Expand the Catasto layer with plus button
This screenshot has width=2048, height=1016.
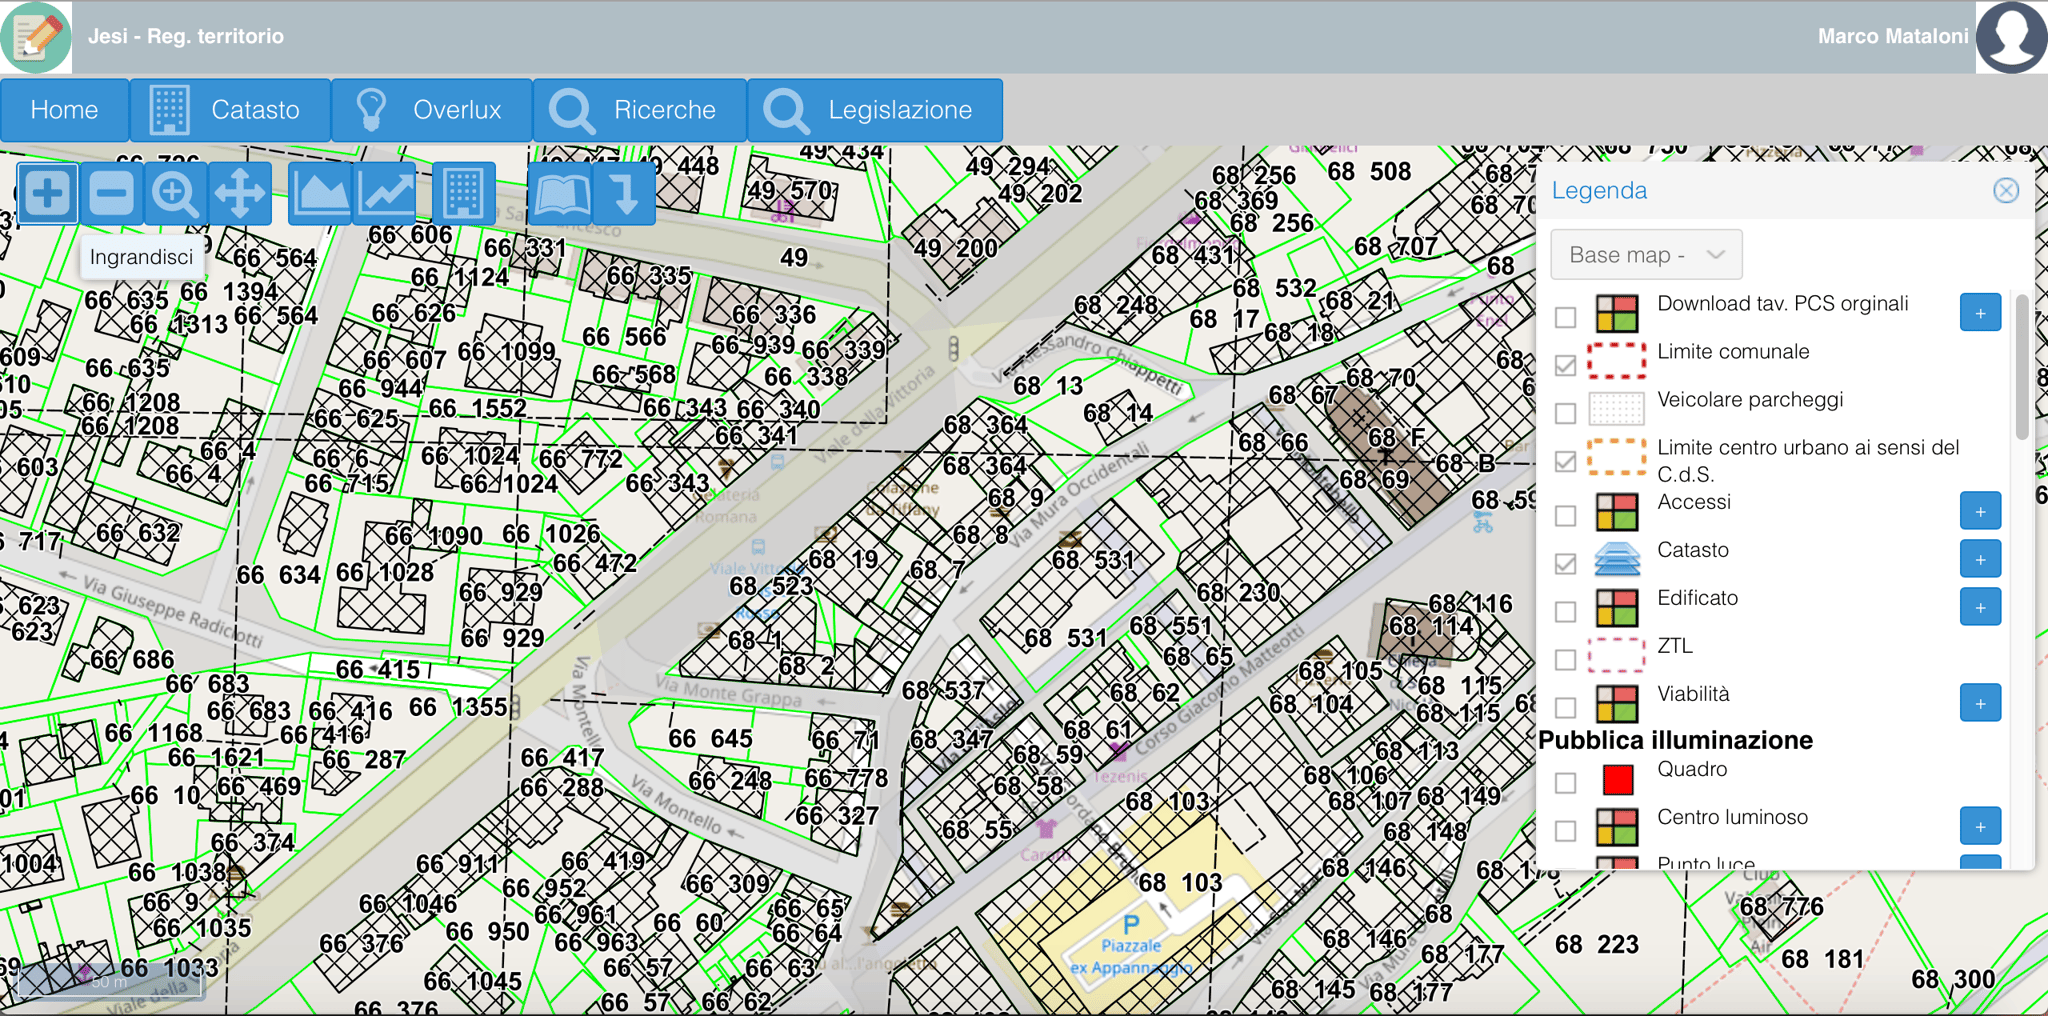point(1979,559)
